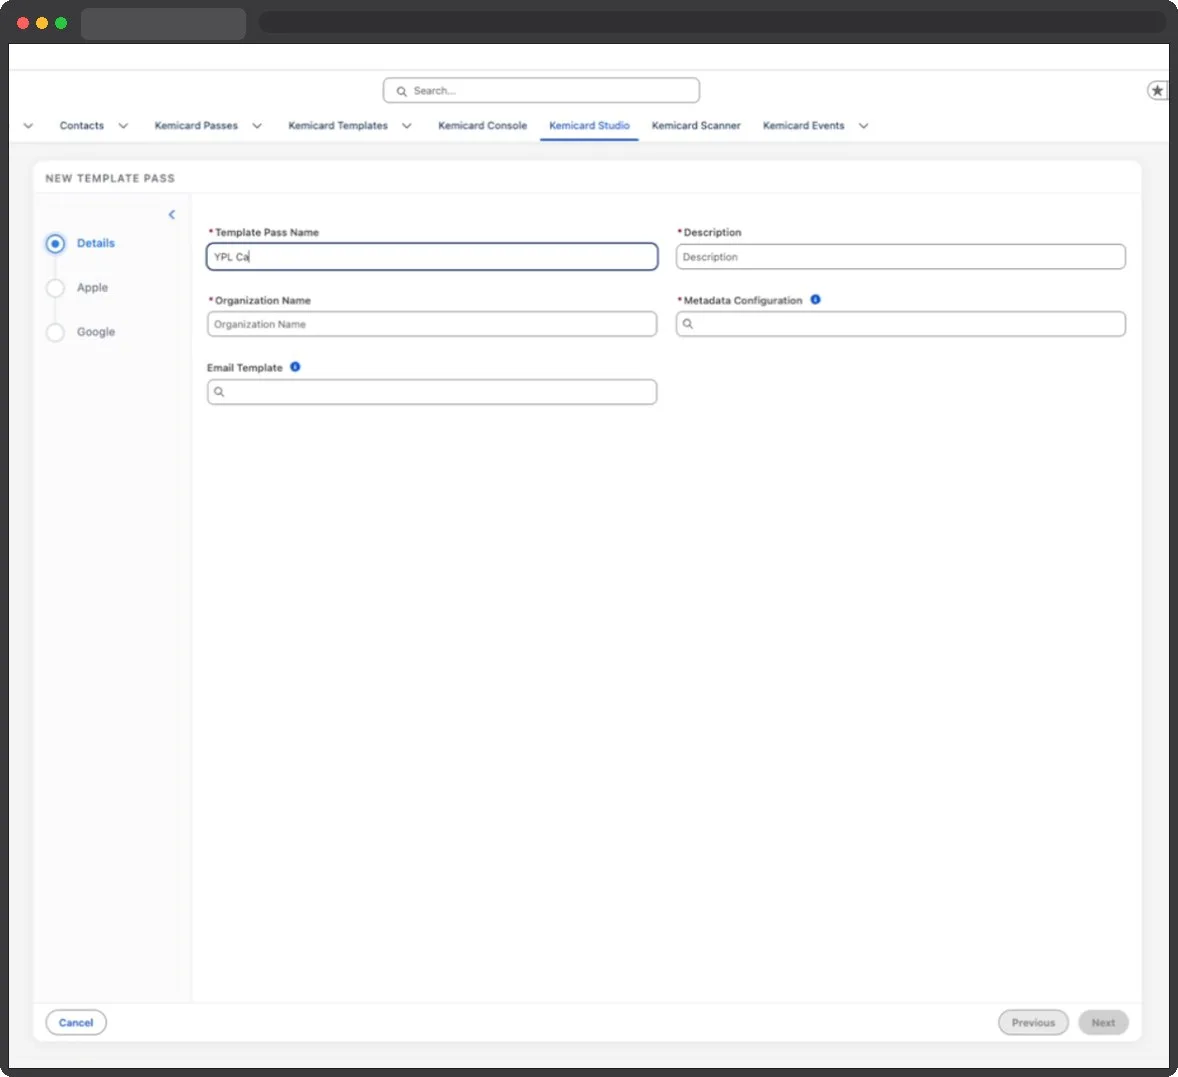Click the macOS green maximize window button
Viewport: 1178px width, 1077px height.
pyautogui.click(x=61, y=23)
